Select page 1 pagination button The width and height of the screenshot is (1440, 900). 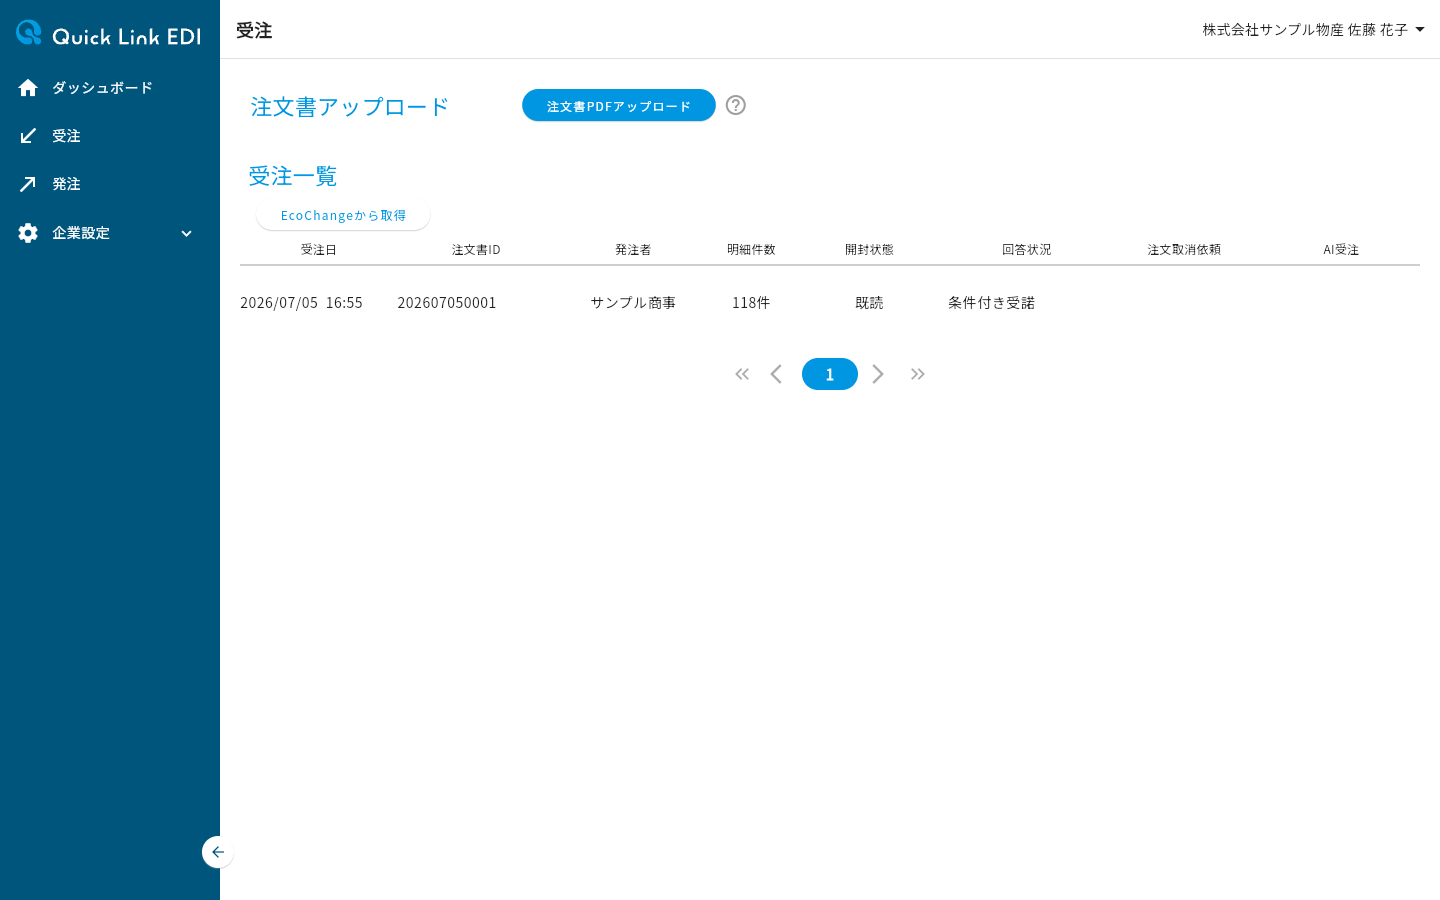click(x=830, y=374)
